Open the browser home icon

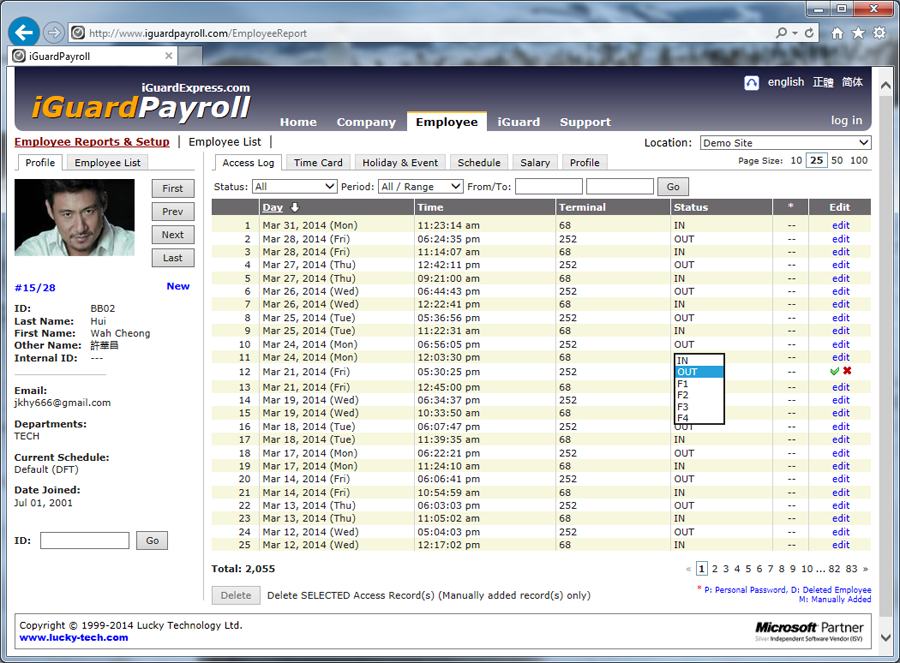[x=837, y=33]
